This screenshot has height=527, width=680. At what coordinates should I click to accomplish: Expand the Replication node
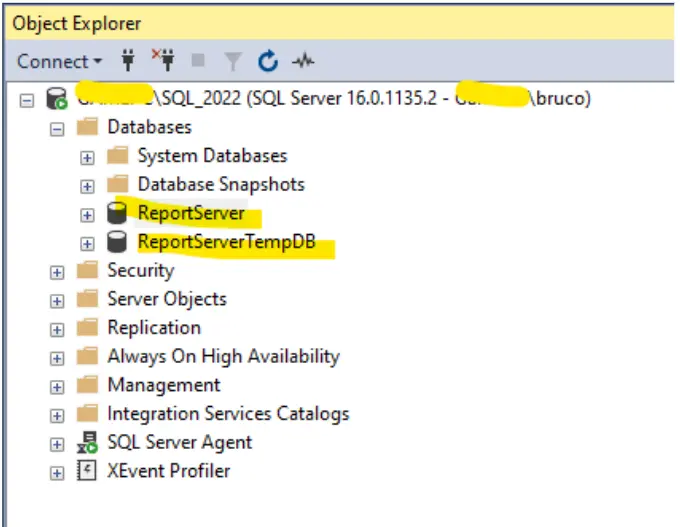pyautogui.click(x=57, y=330)
